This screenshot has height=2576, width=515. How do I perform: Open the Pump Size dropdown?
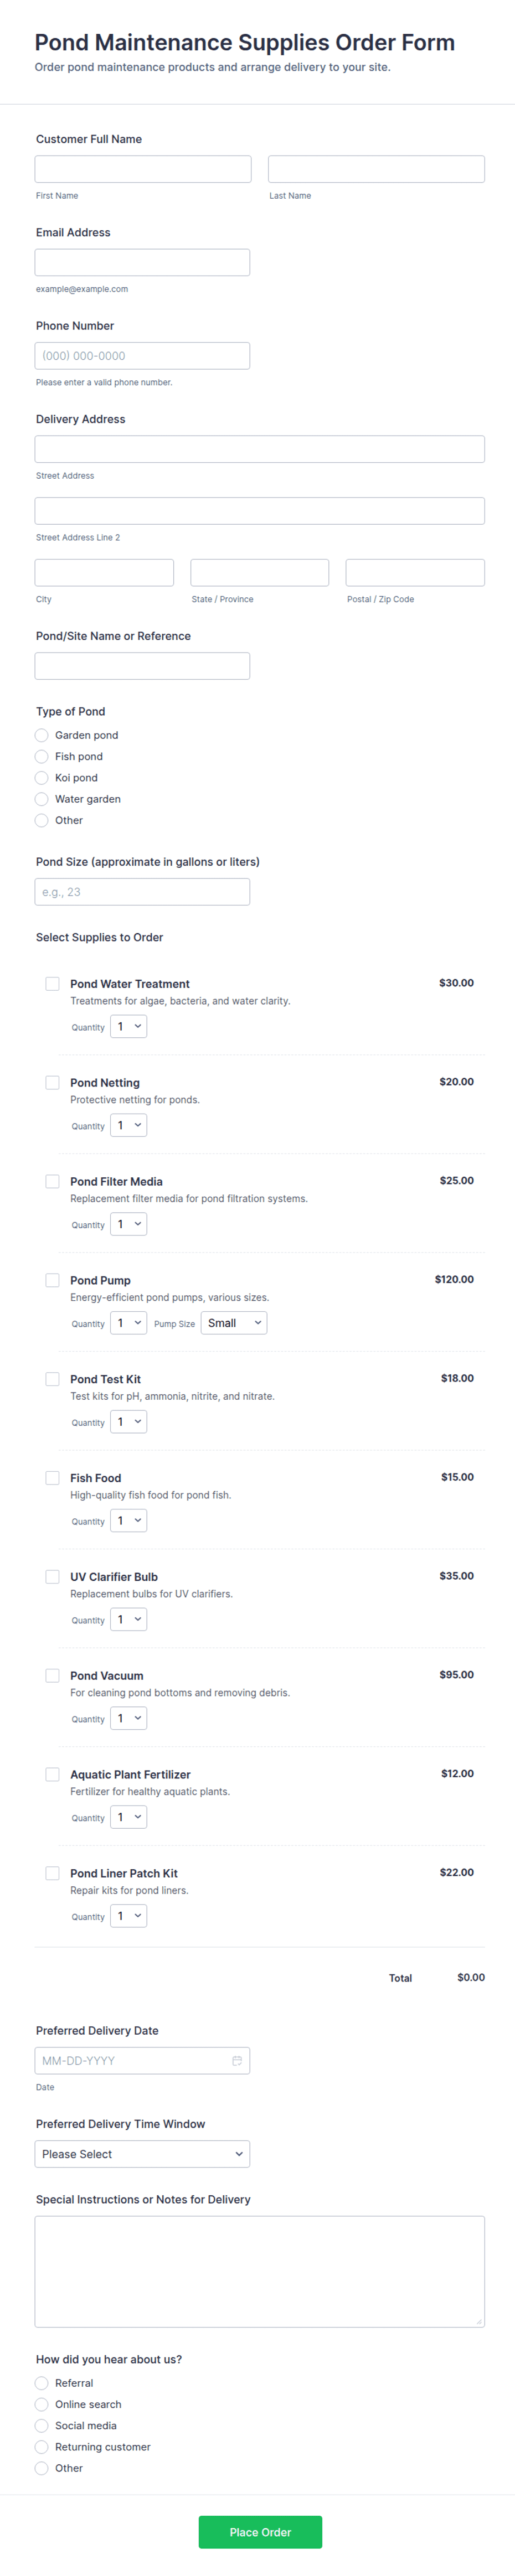pos(234,1322)
